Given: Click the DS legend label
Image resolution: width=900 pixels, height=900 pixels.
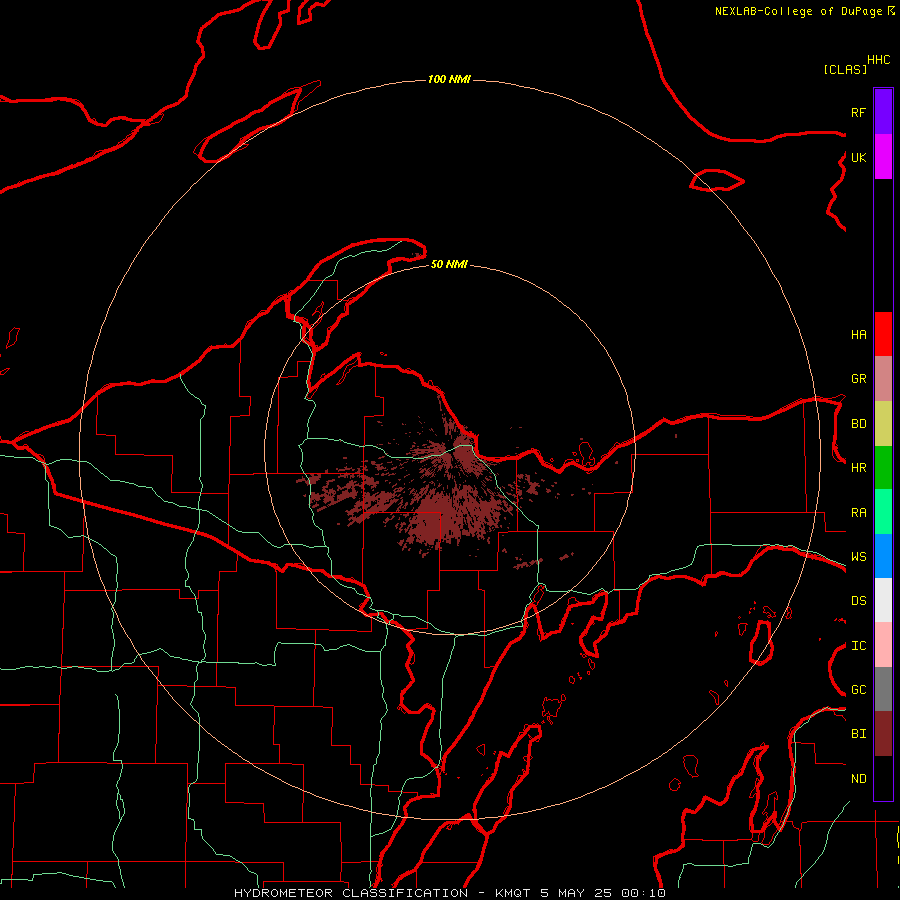Looking at the screenshot, I should point(858,601).
